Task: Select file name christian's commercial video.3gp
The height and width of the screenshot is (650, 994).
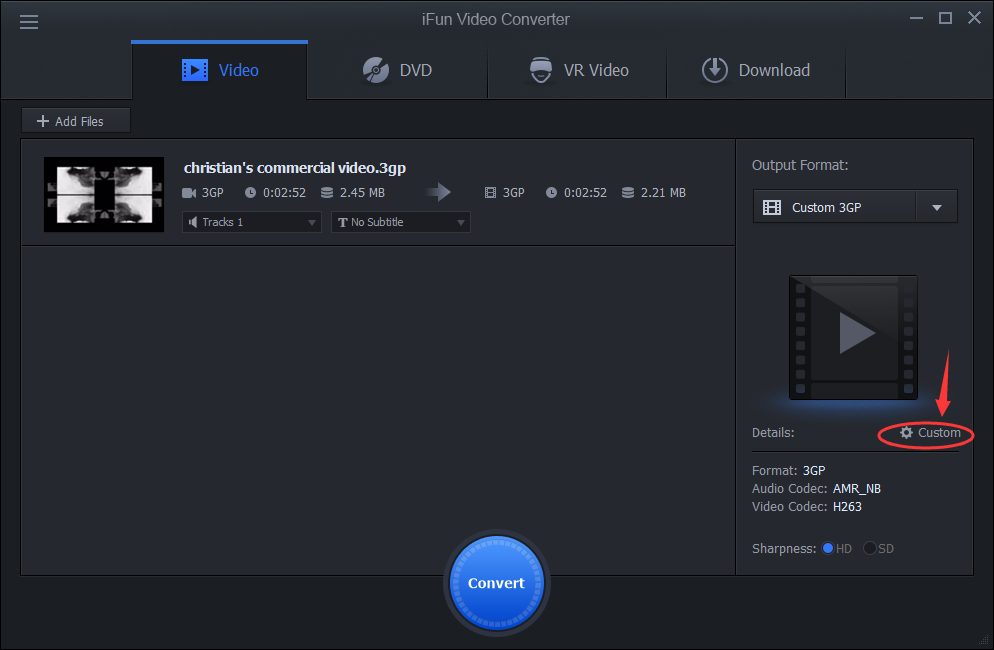Action: 295,167
